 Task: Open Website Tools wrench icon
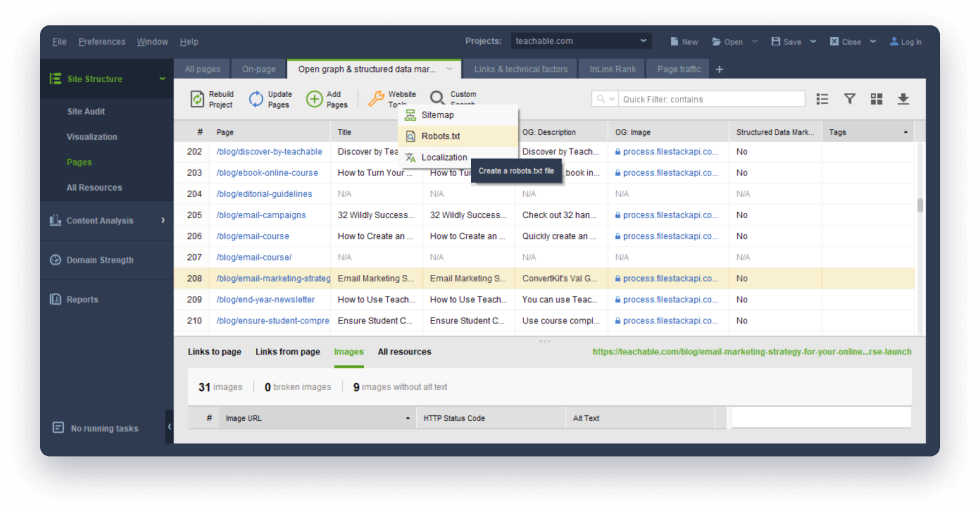pos(376,98)
